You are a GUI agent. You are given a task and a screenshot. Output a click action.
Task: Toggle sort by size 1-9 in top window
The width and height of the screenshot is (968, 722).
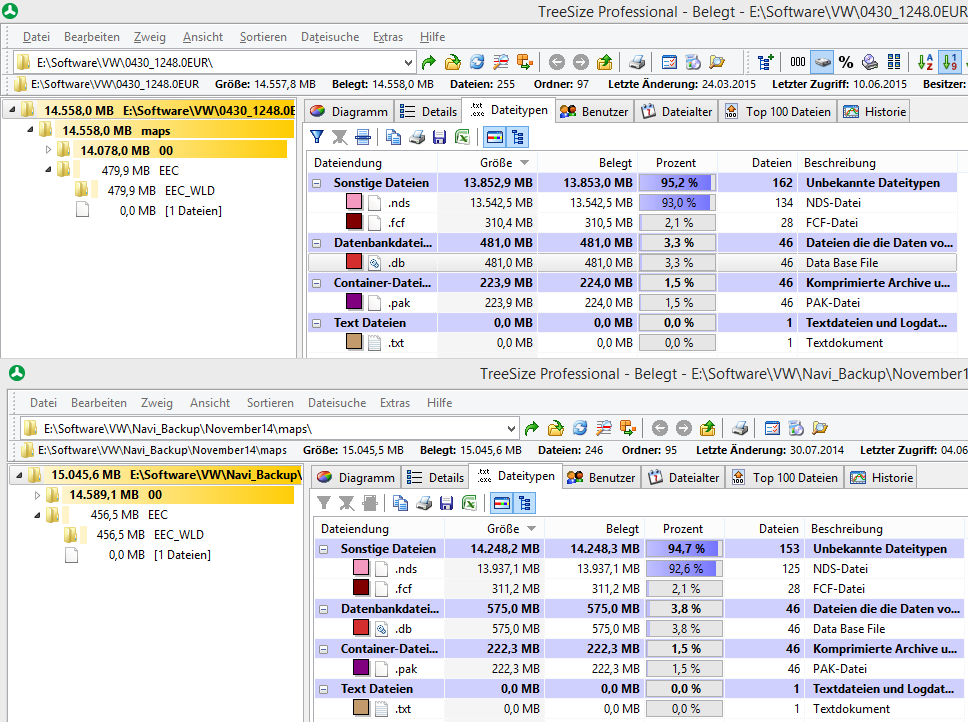(x=949, y=62)
